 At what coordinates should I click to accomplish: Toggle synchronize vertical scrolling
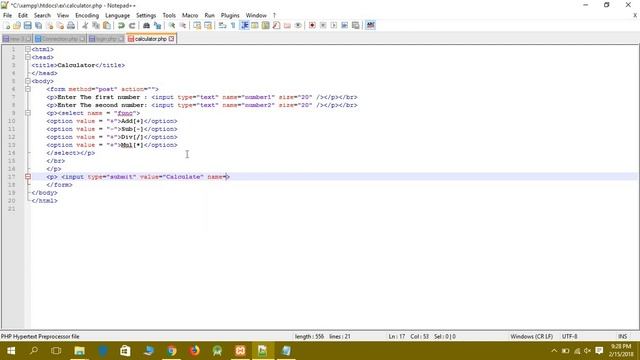tap(197, 25)
